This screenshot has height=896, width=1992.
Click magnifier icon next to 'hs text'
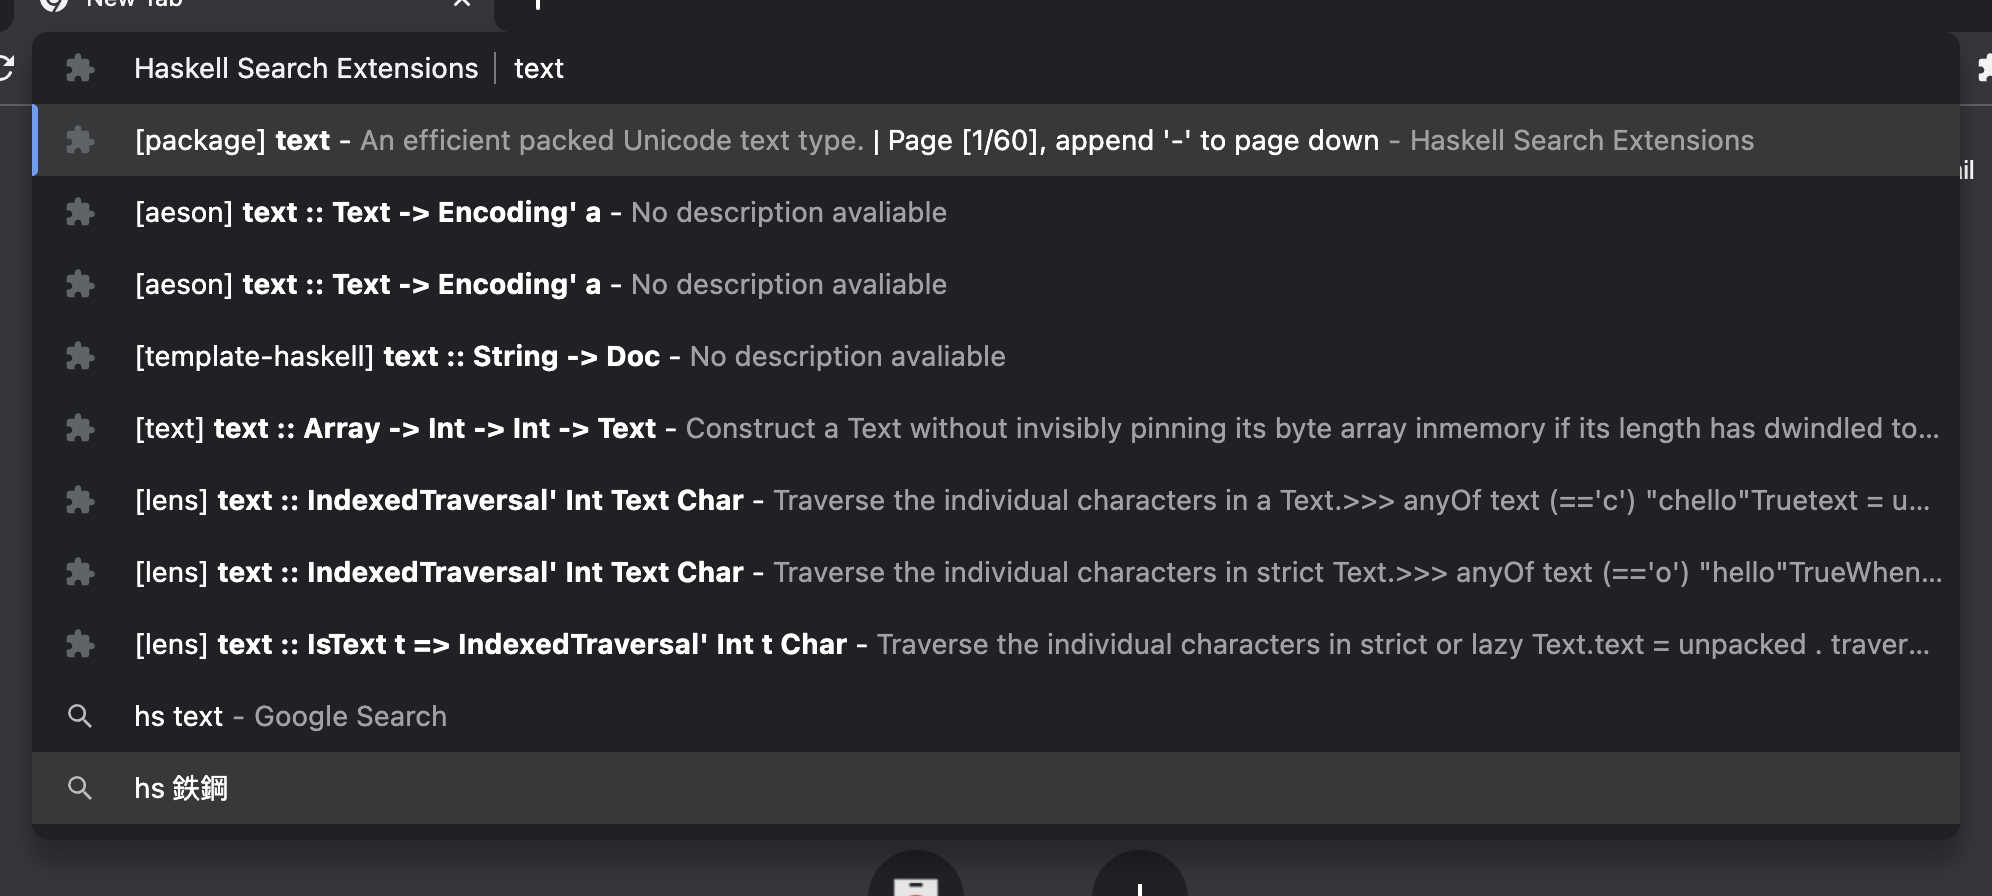[80, 716]
